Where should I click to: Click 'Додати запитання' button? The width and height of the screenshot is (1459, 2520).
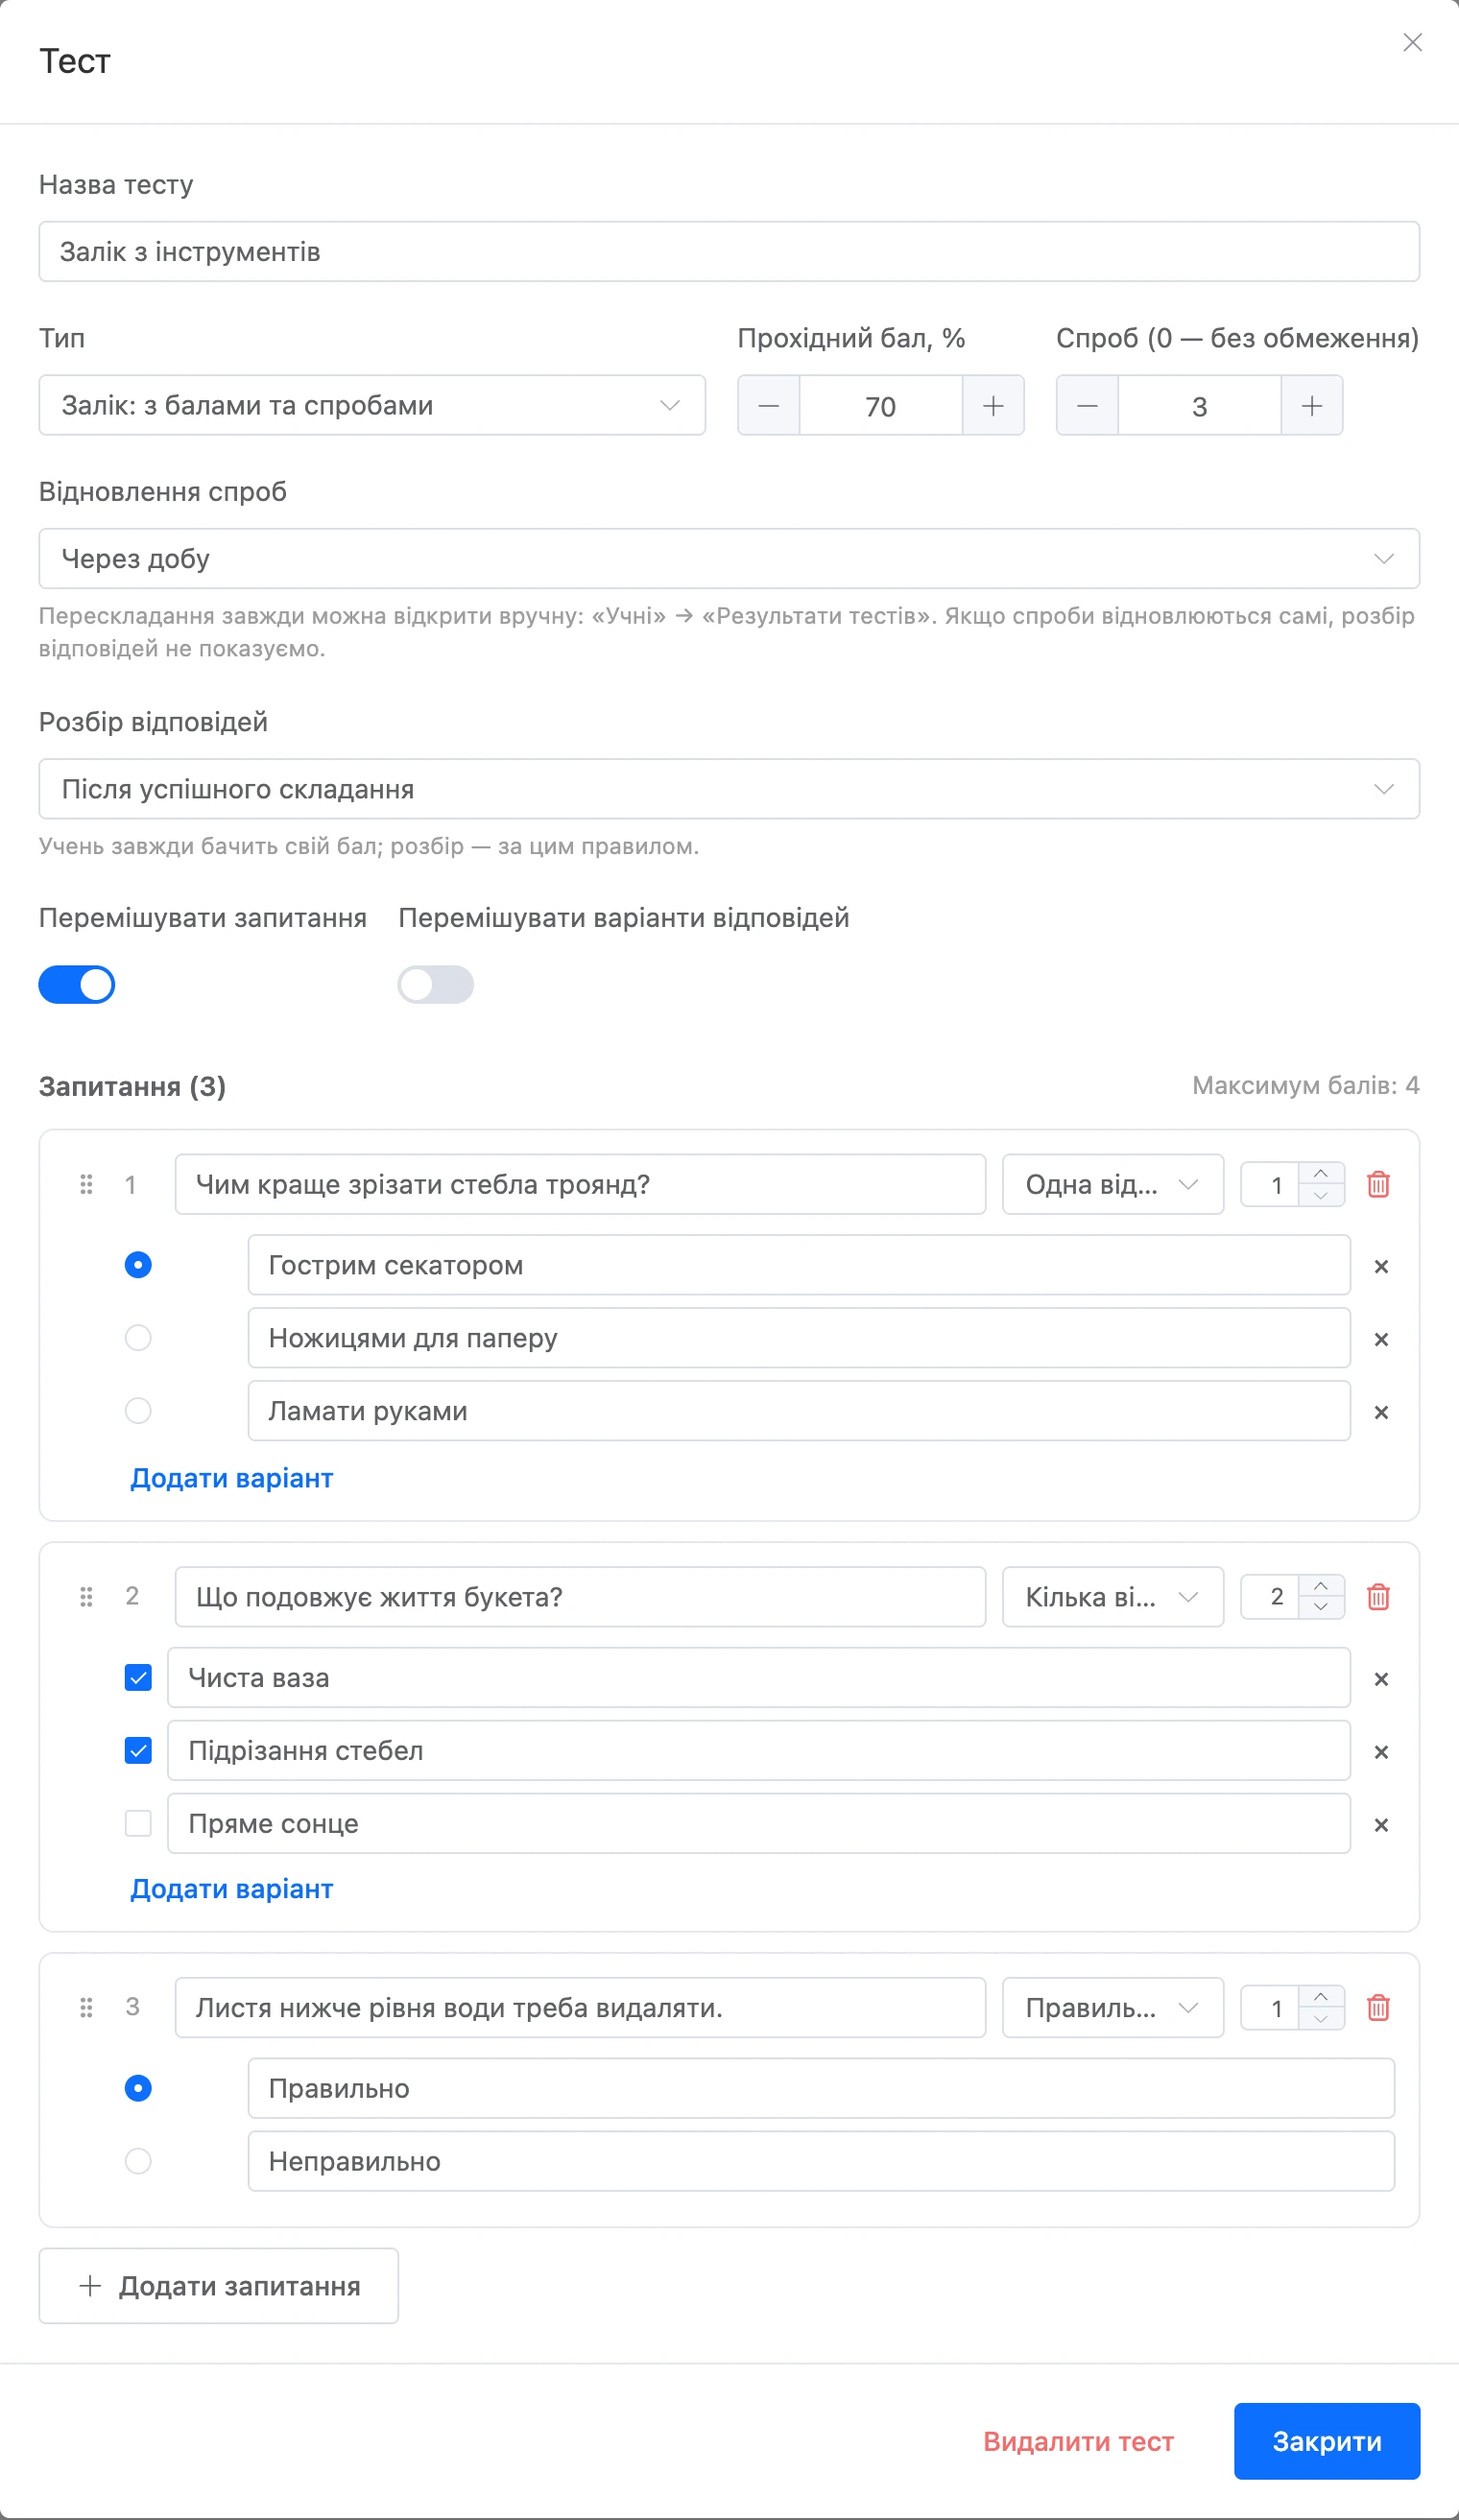tap(219, 2286)
